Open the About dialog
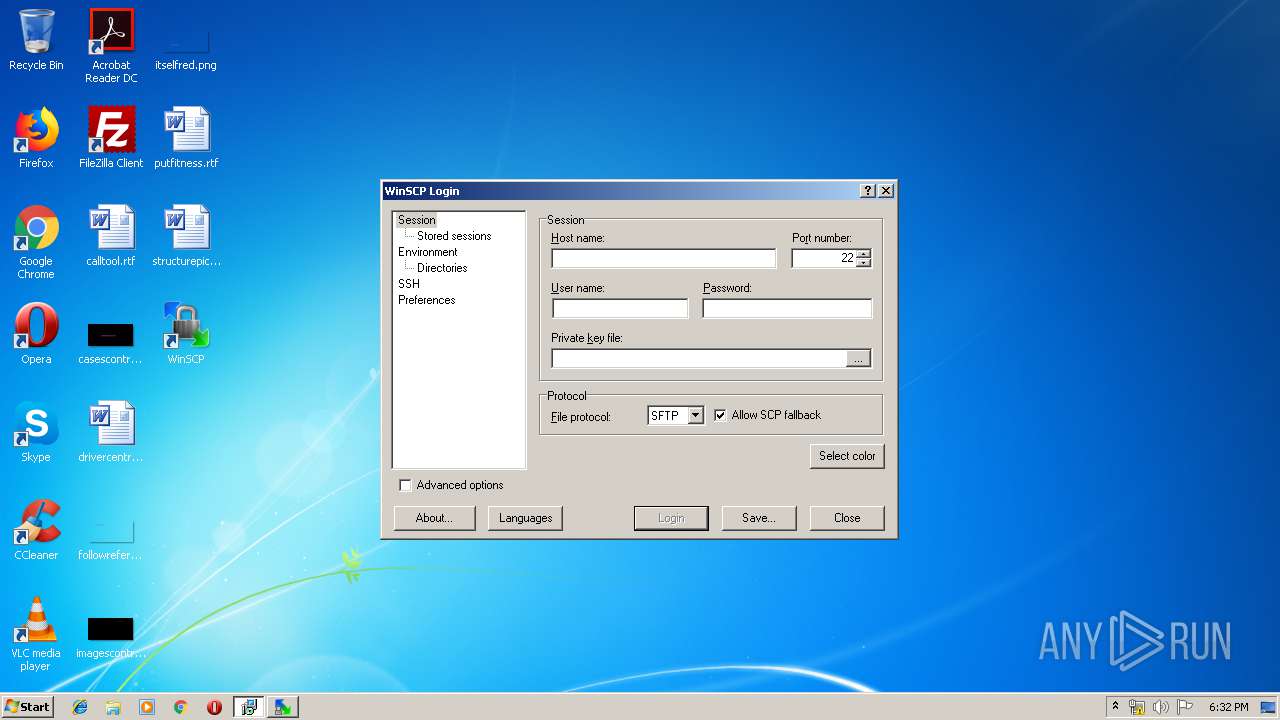Image resolution: width=1280 pixels, height=720 pixels. (434, 518)
